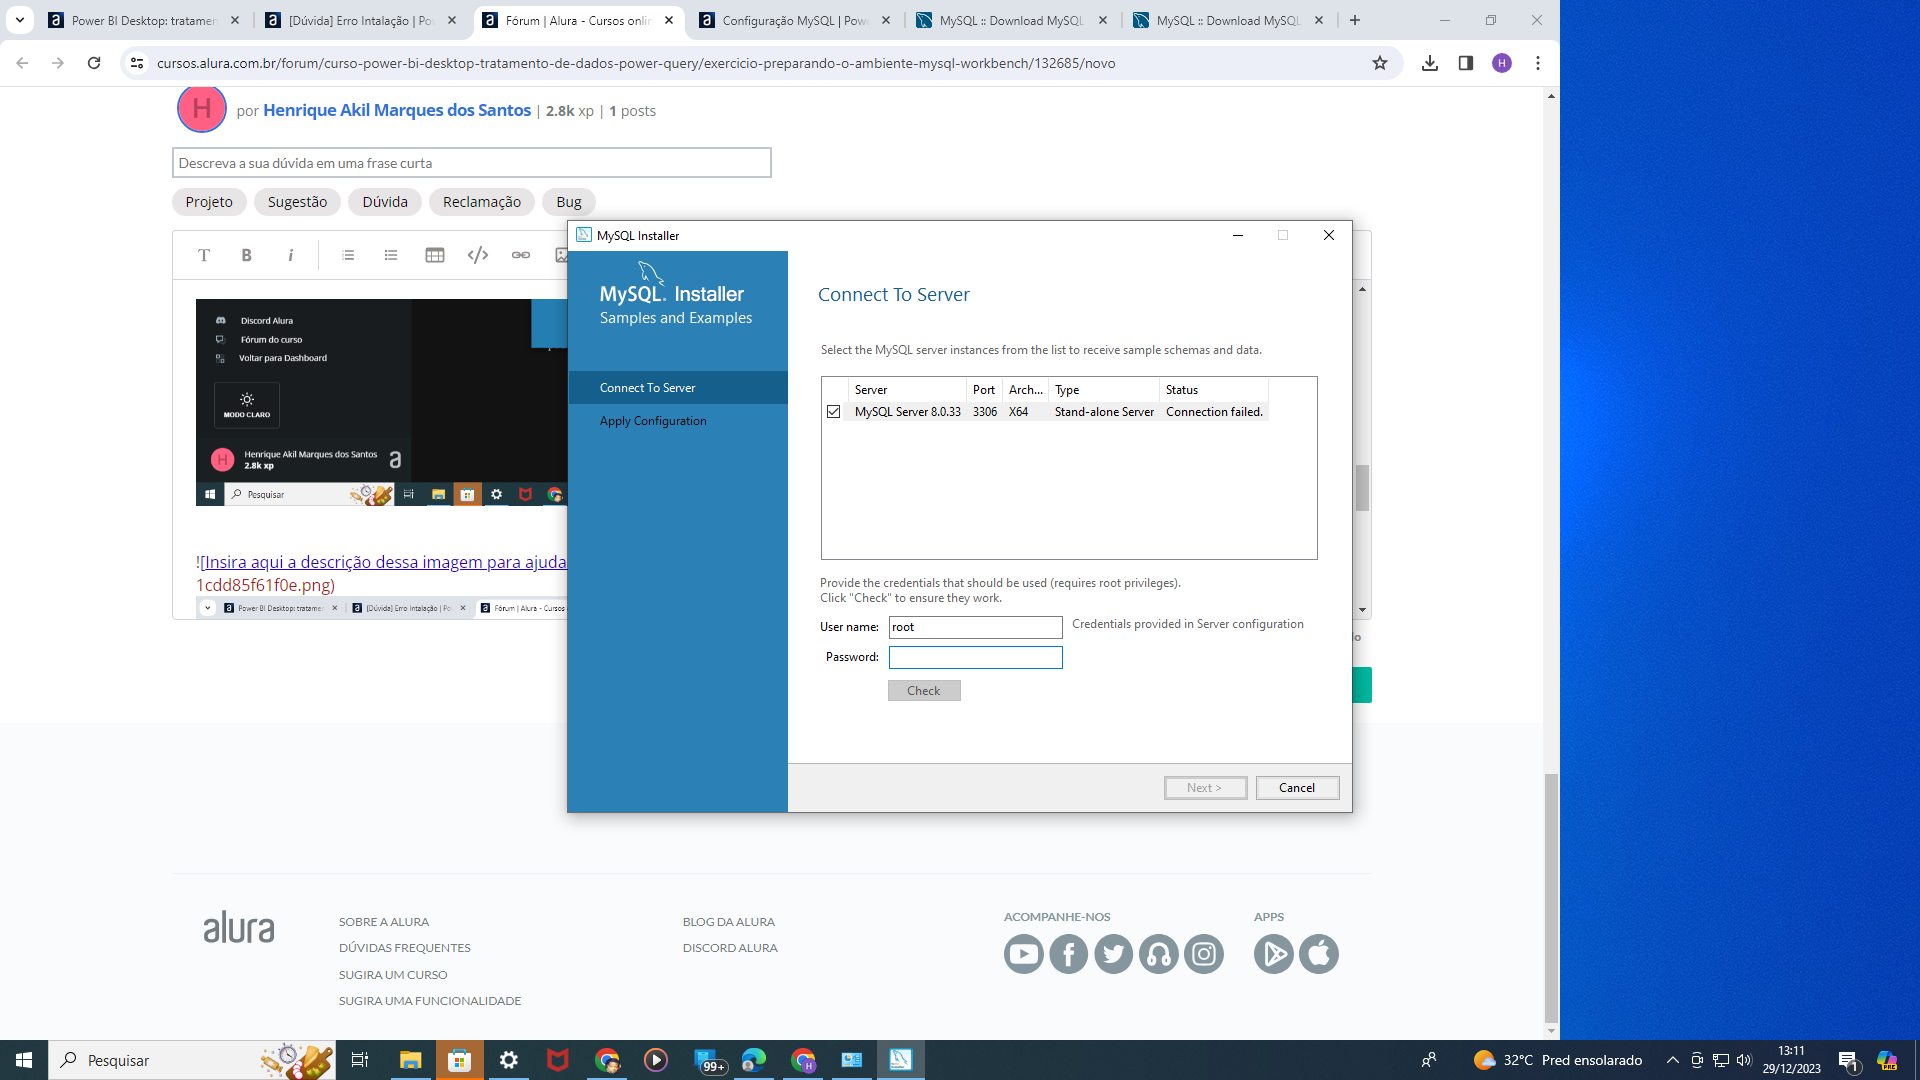The height and width of the screenshot is (1080, 1920).
Task: Choose the Reclamação topic tag
Action: (x=482, y=202)
